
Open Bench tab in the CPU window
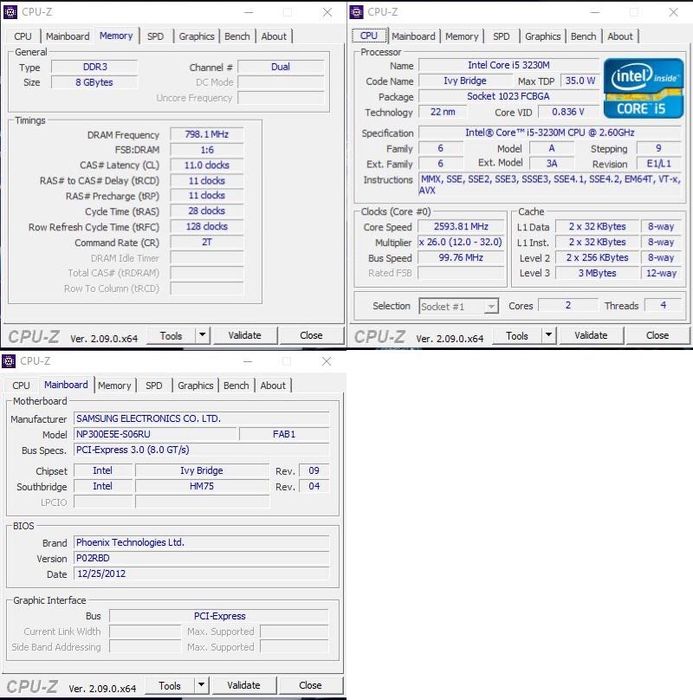tap(583, 36)
